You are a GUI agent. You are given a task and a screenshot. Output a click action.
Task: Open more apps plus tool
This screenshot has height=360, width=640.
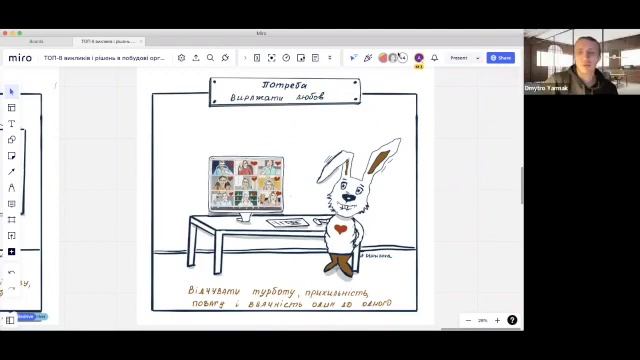pos(11,251)
